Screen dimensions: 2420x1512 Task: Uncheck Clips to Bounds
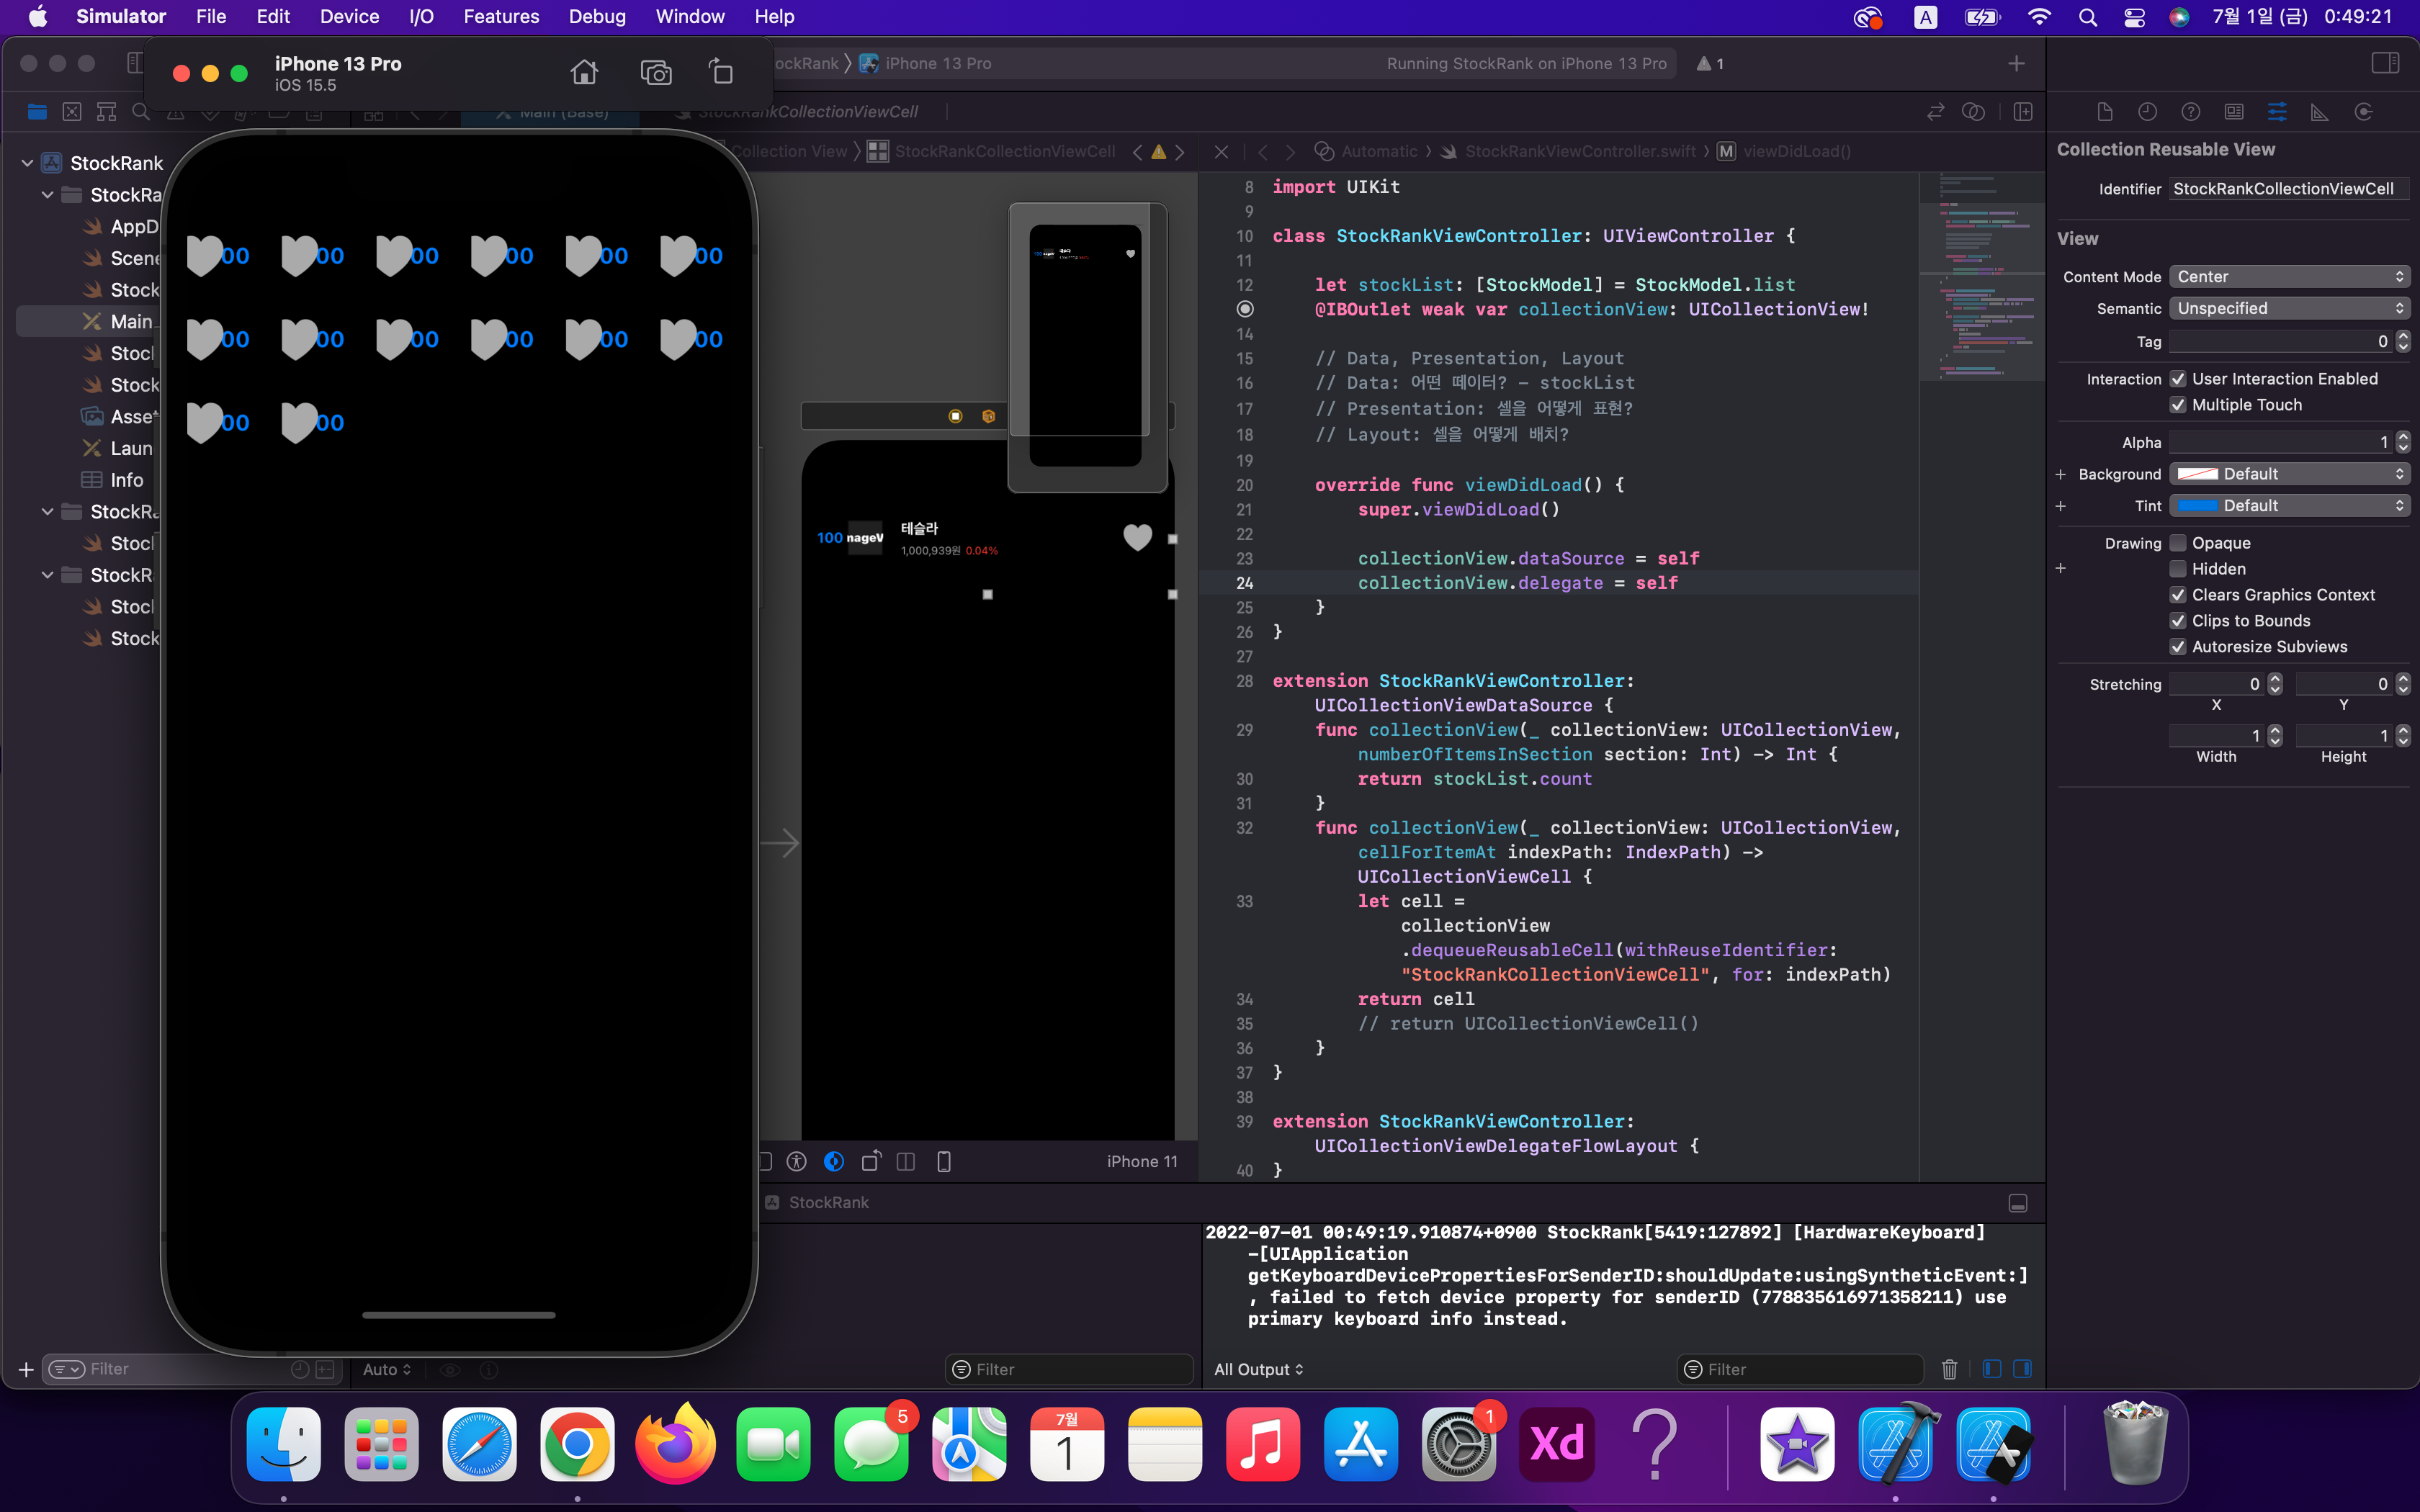2177,621
